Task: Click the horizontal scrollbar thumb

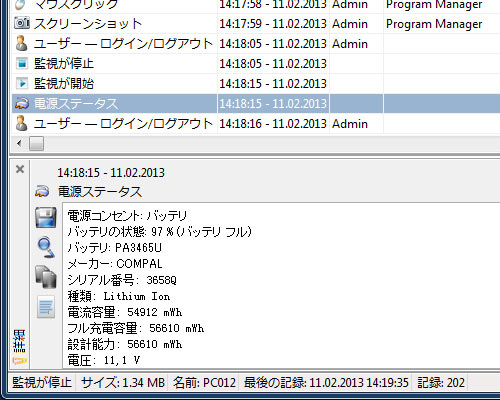Action: [x=36, y=144]
